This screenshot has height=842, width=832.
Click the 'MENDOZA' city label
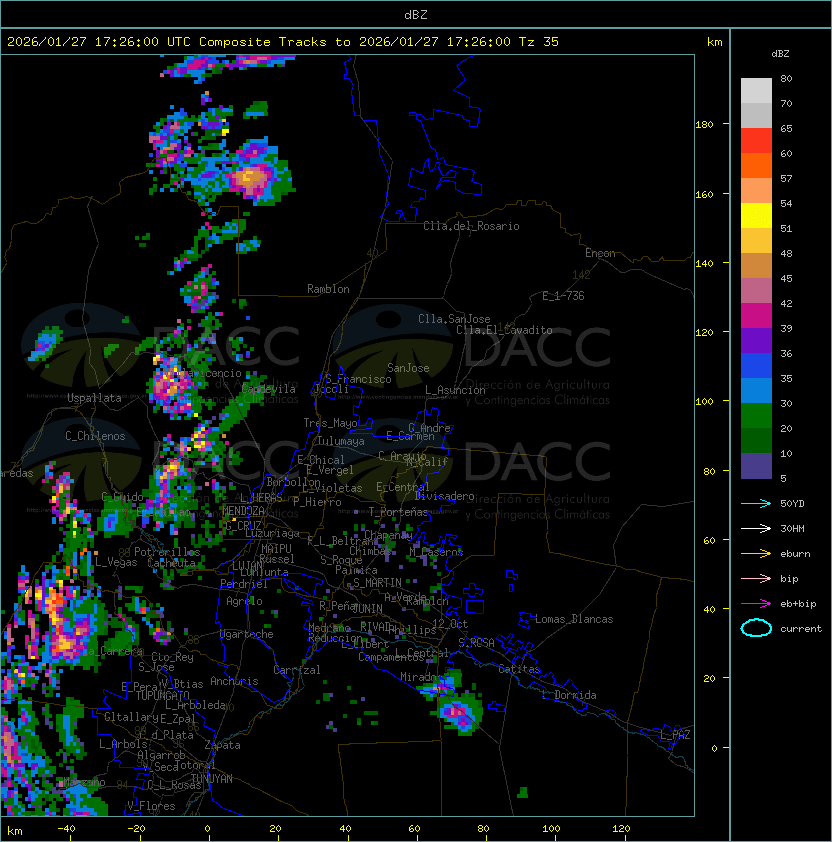click(243, 510)
